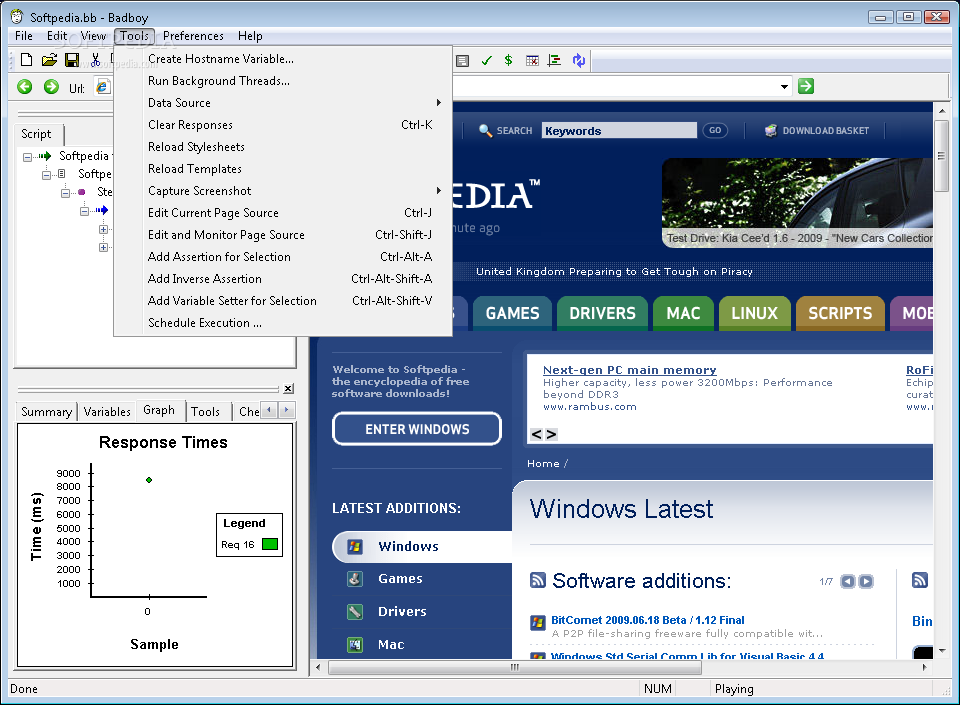Click the GO search button
960x705 pixels.
[715, 130]
